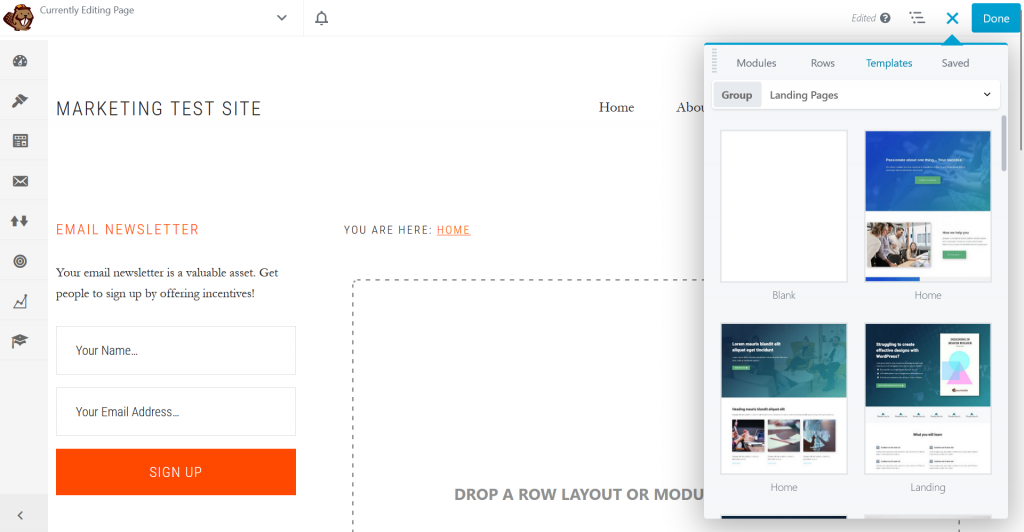Select the Templates tab
Viewport: 1024px width, 532px height.
(889, 63)
